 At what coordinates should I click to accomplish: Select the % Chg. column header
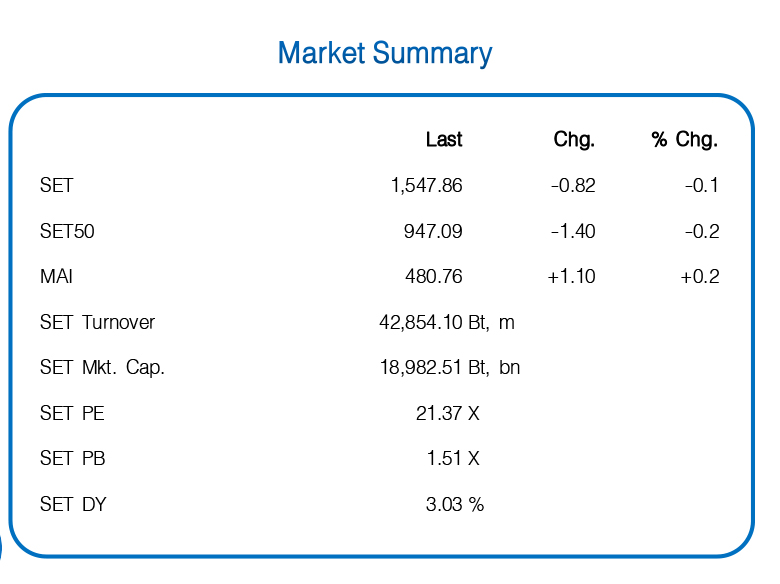684,139
